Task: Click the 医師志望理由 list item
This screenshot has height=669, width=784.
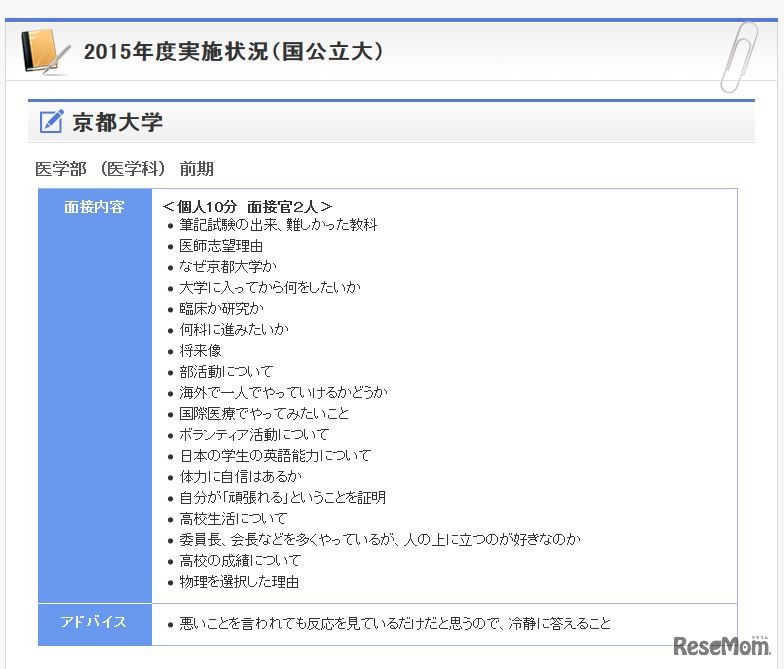Action: pyautogui.click(x=221, y=246)
